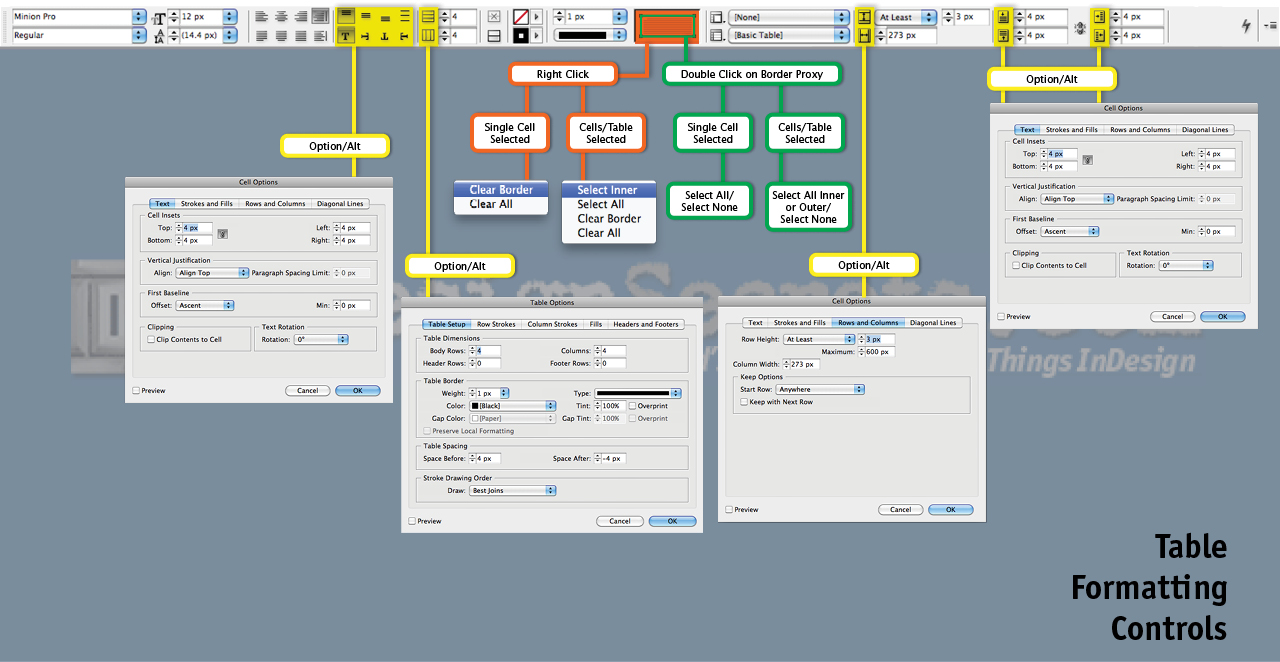Screen dimensions: 1280x662
Task: Click the Unmerge Cells icon in the toolbar
Action: (x=494, y=36)
